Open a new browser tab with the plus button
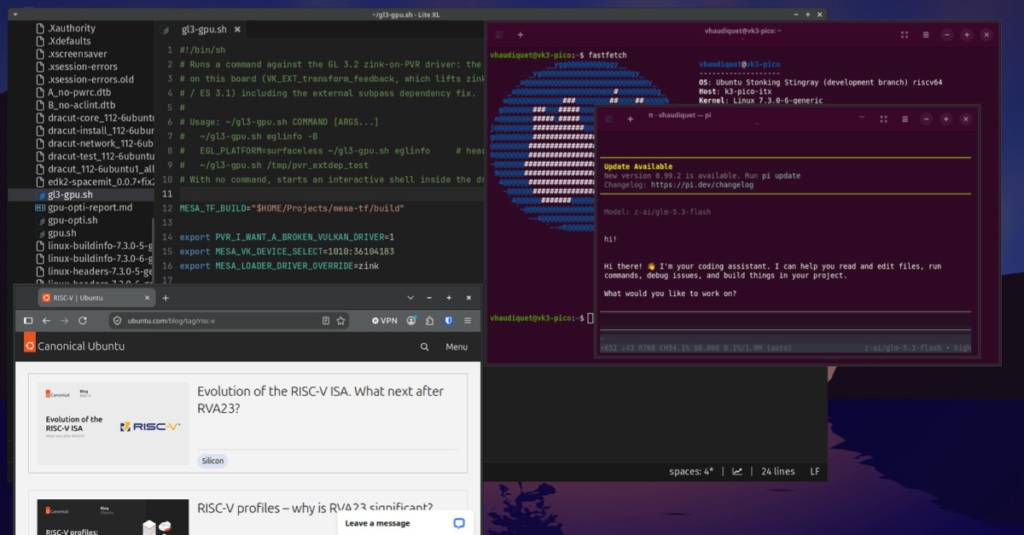 [x=166, y=298]
